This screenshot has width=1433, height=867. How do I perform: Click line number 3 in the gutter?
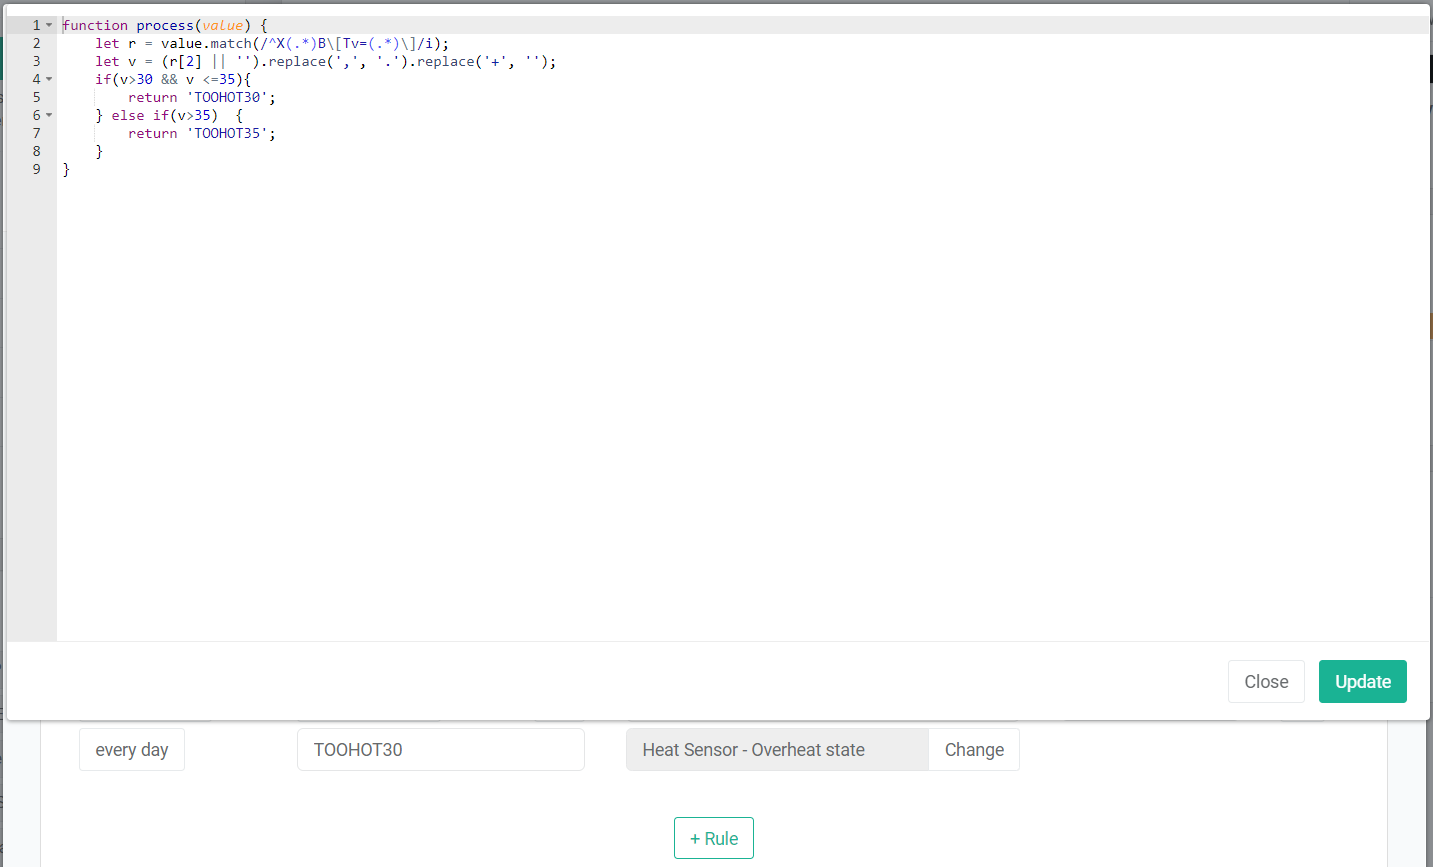click(x=37, y=61)
